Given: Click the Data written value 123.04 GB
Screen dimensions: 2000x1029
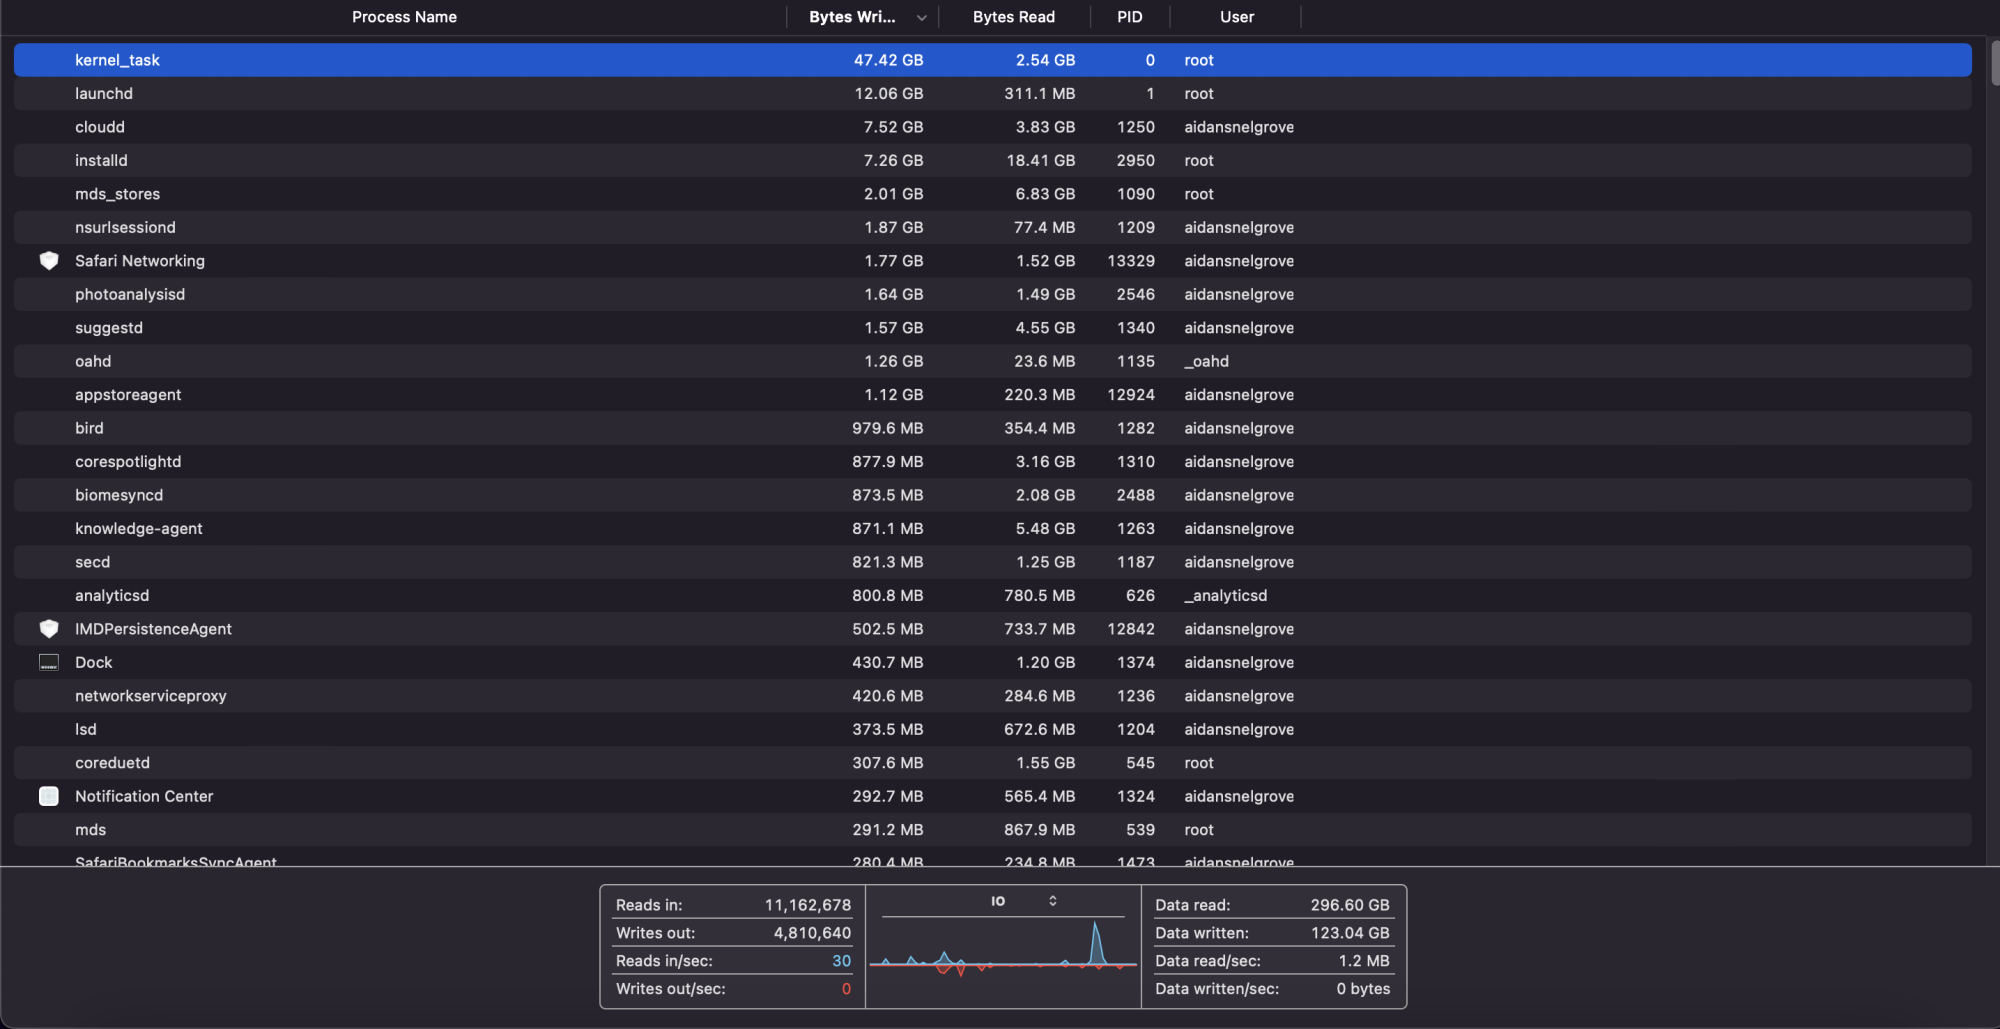Looking at the screenshot, I should (x=1350, y=933).
